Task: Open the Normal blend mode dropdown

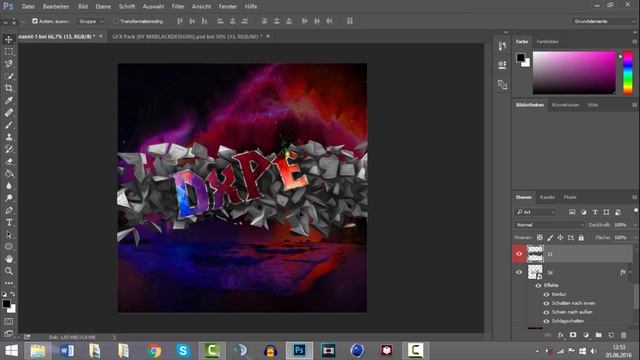Action: pos(549,225)
